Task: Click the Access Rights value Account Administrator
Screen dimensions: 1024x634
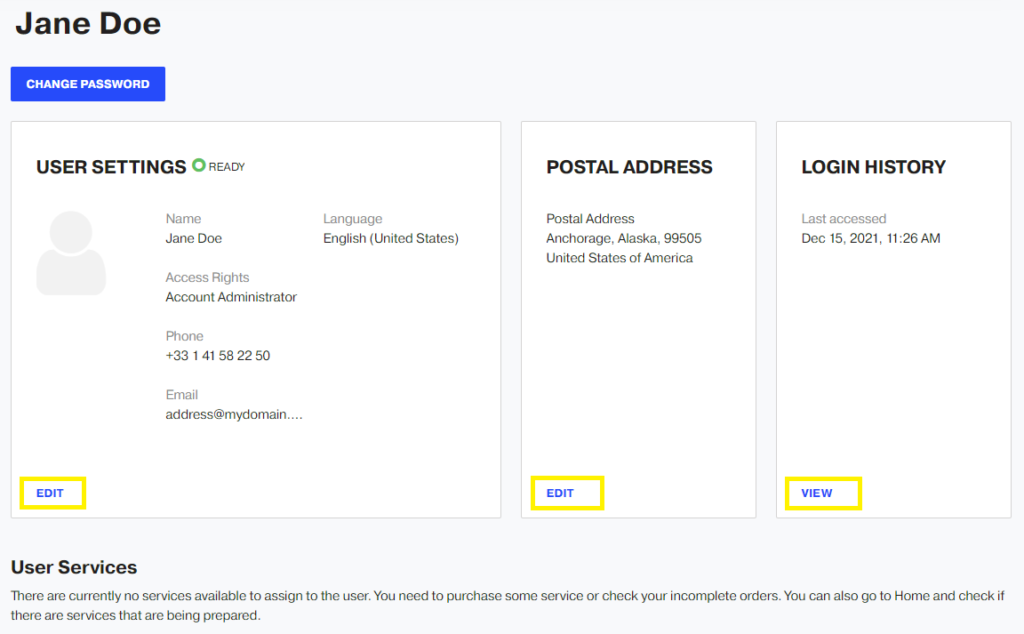Action: pos(230,296)
